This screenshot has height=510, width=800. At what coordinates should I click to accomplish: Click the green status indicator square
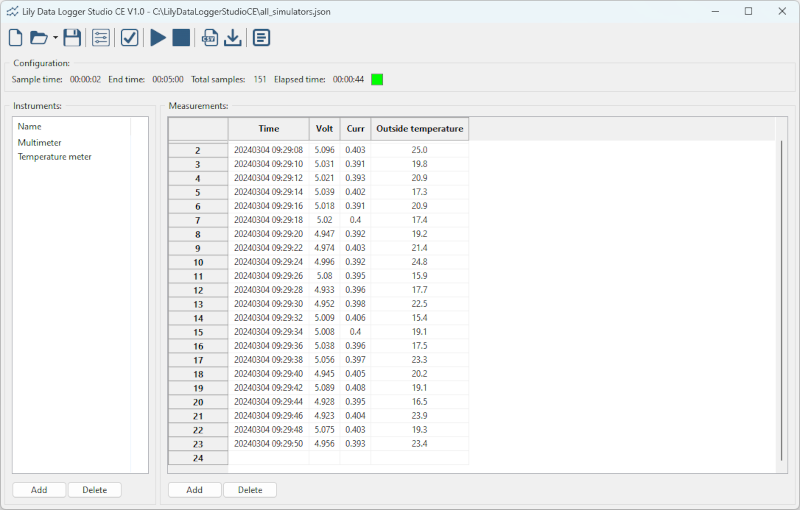pos(377,80)
